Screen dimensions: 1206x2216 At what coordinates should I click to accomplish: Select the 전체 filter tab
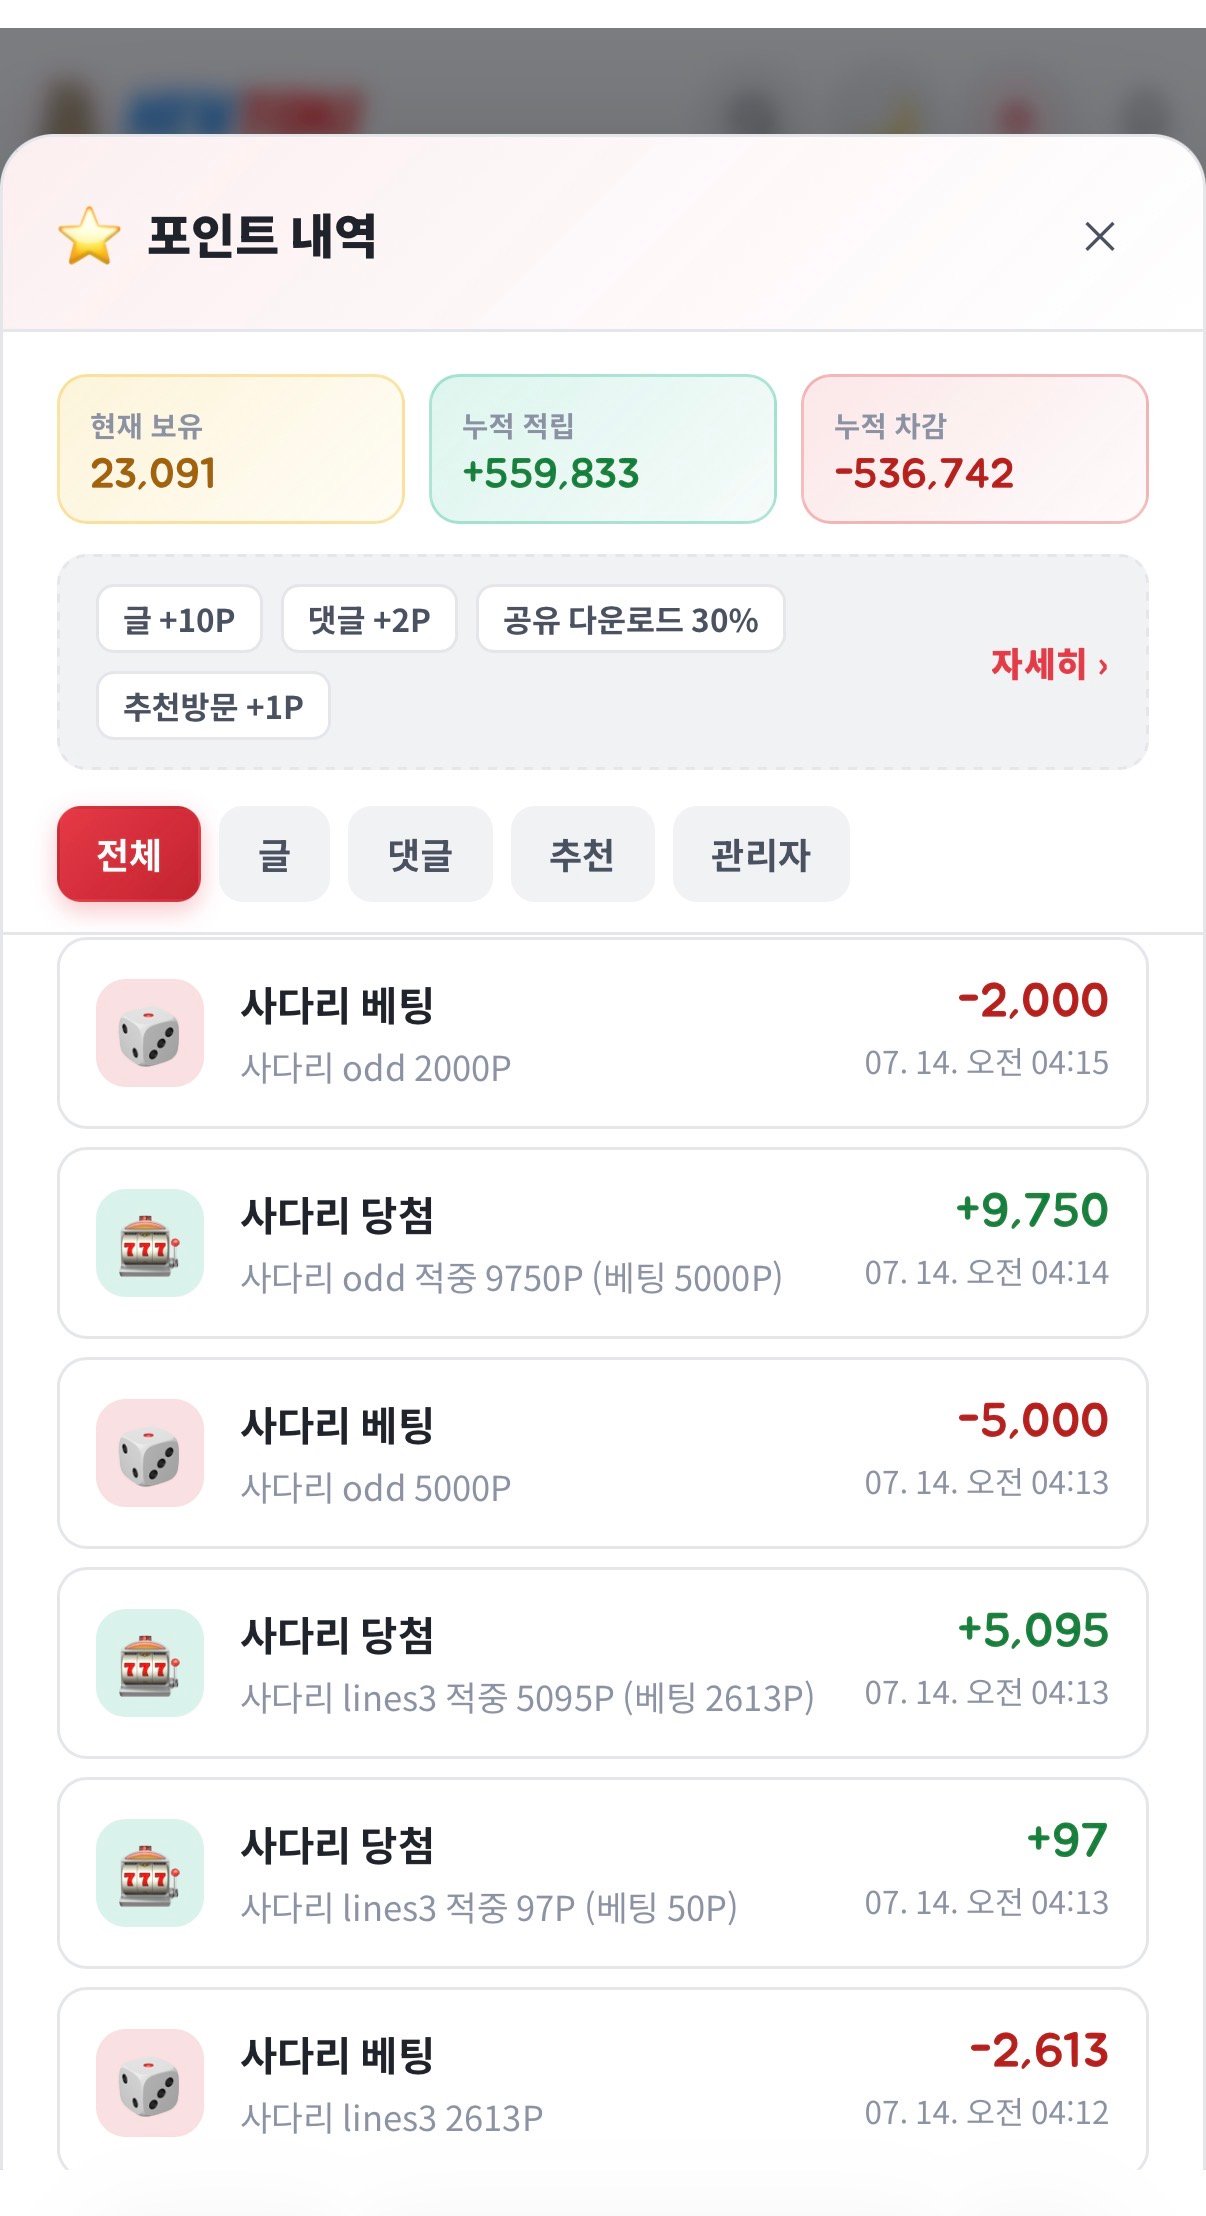[129, 854]
